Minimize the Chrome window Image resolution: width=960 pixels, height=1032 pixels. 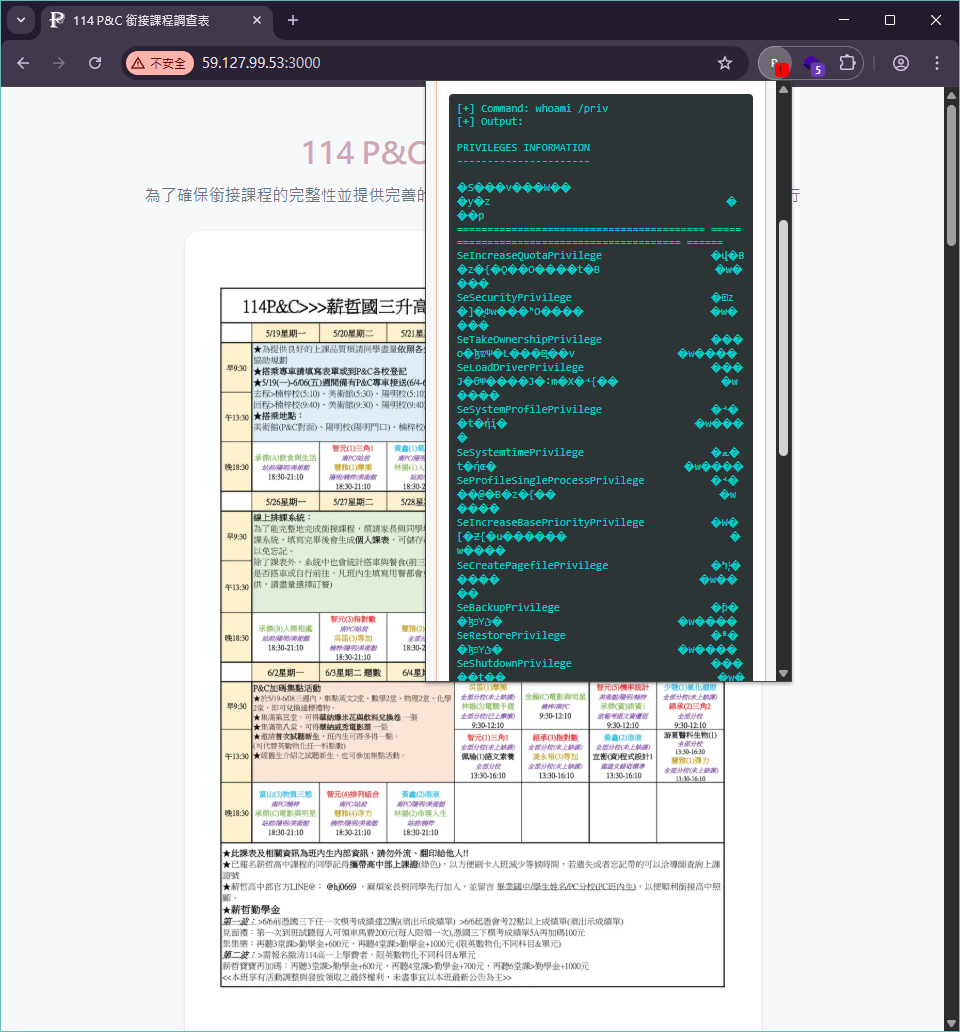[844, 20]
